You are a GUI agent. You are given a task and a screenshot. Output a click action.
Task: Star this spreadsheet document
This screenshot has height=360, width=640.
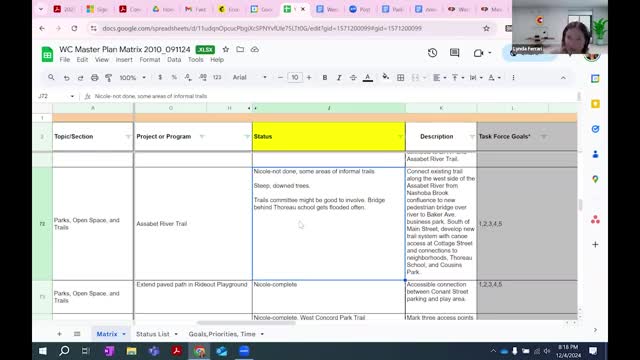point(226,49)
